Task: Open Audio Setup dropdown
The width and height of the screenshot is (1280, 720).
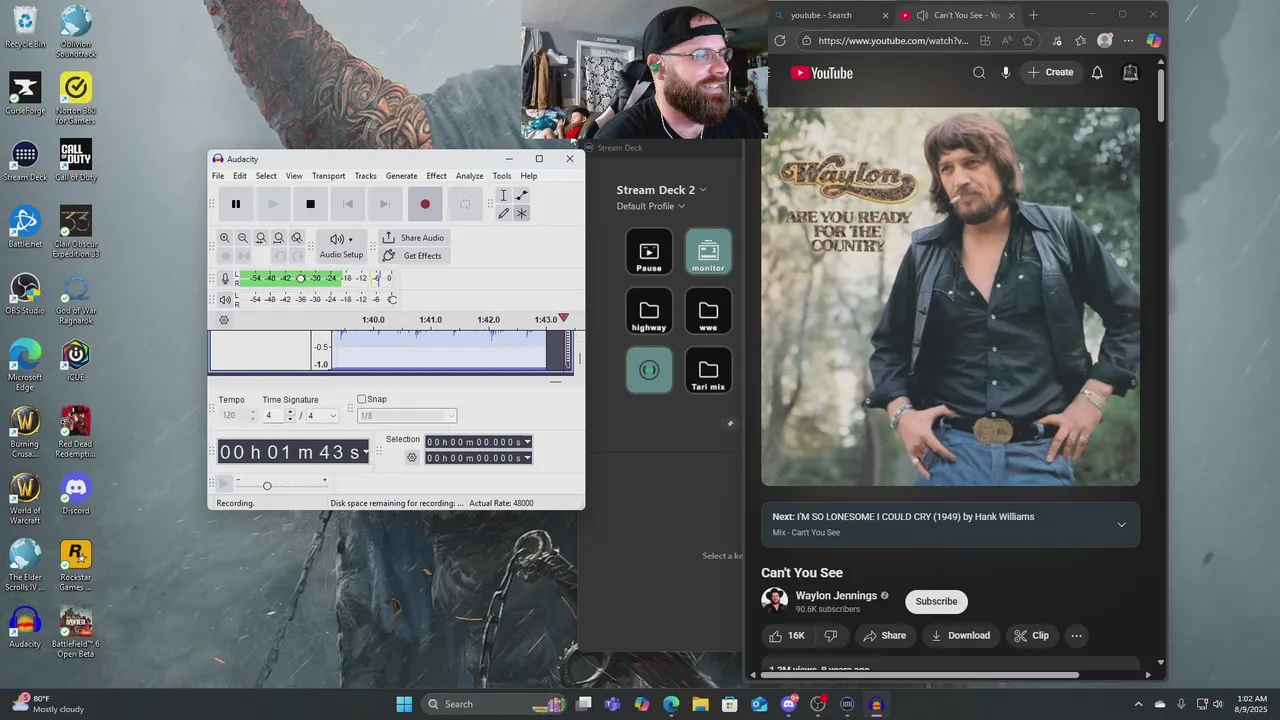Action: coord(341,246)
